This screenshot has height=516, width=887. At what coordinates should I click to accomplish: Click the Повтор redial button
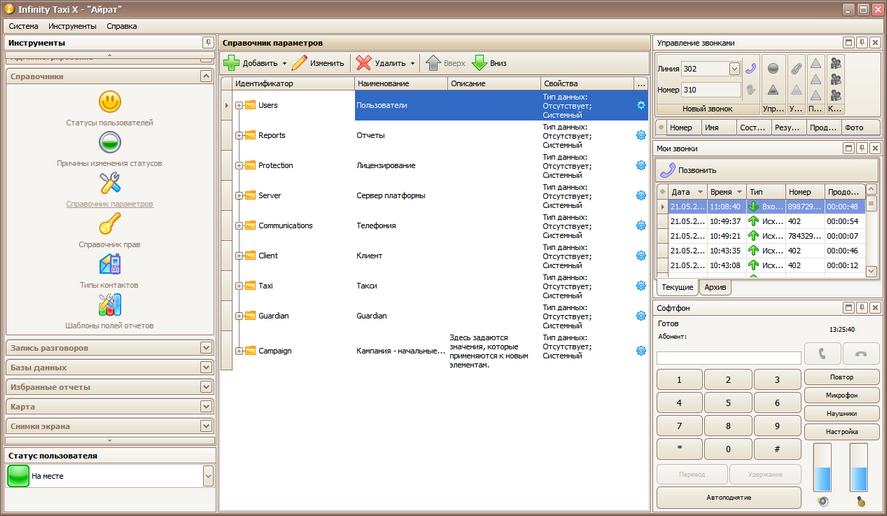[x=842, y=377]
